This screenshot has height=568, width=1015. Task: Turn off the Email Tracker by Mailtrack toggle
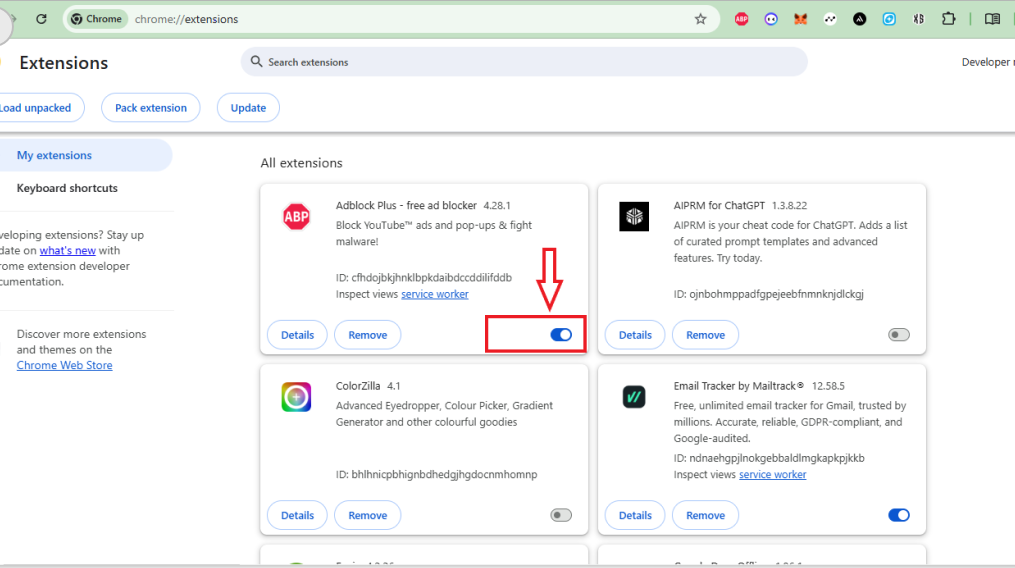(899, 515)
